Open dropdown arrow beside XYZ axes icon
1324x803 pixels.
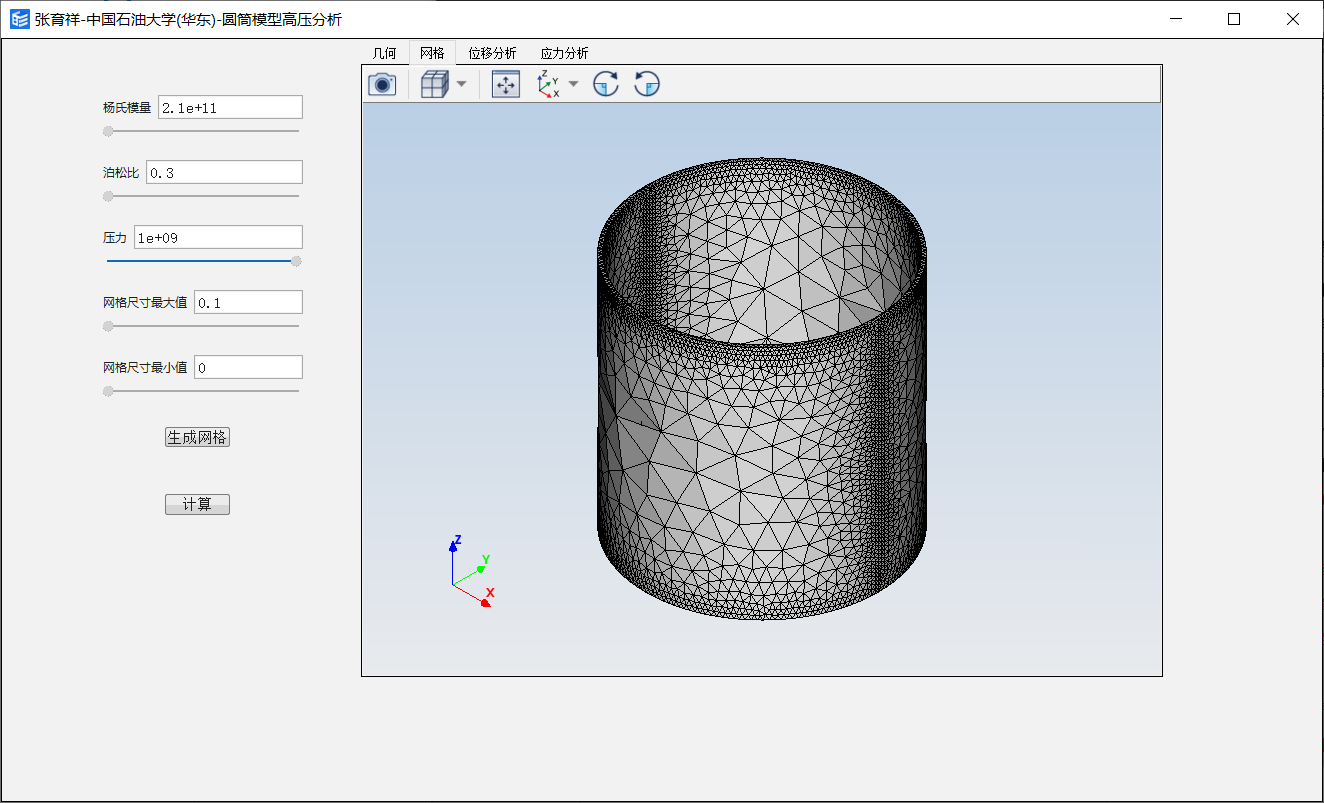573,85
